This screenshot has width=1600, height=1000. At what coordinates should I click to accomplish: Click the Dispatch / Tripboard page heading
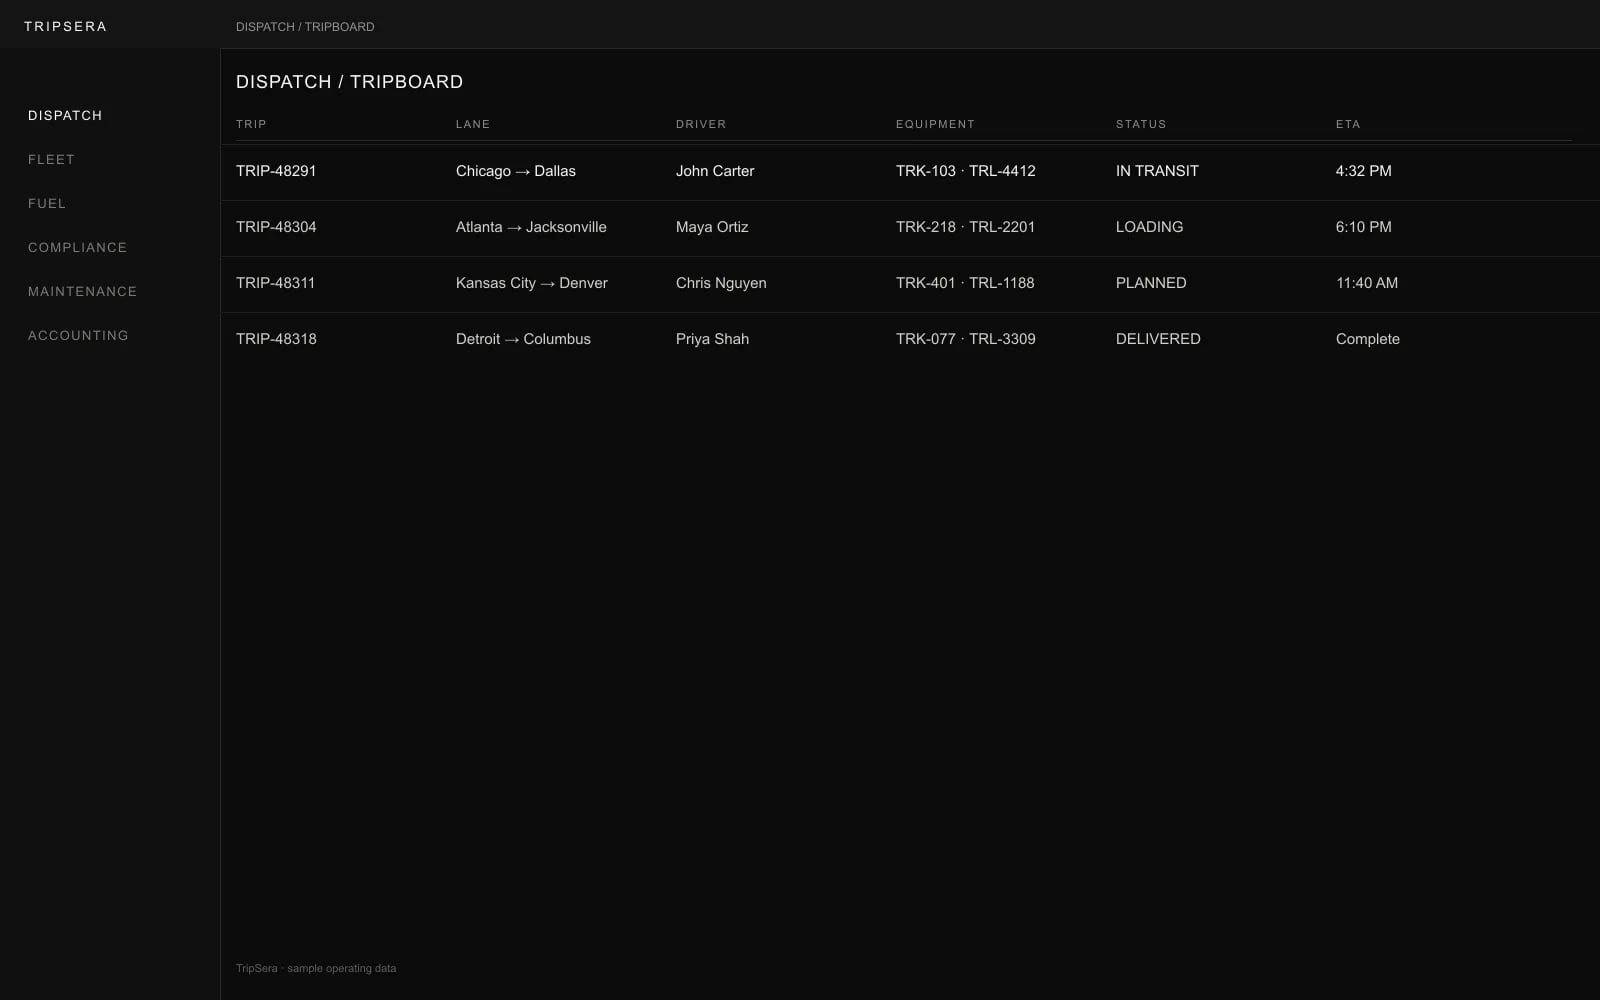click(x=349, y=82)
